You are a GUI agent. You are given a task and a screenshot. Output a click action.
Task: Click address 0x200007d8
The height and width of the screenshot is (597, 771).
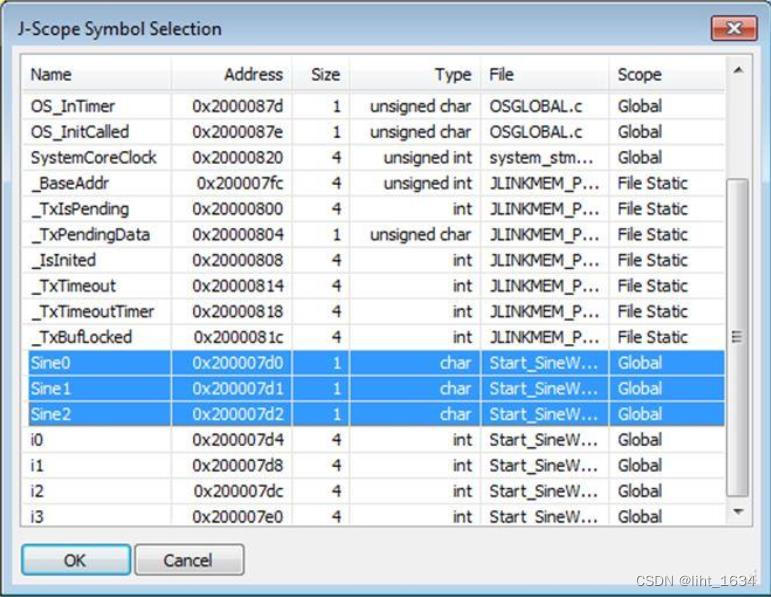coord(237,465)
